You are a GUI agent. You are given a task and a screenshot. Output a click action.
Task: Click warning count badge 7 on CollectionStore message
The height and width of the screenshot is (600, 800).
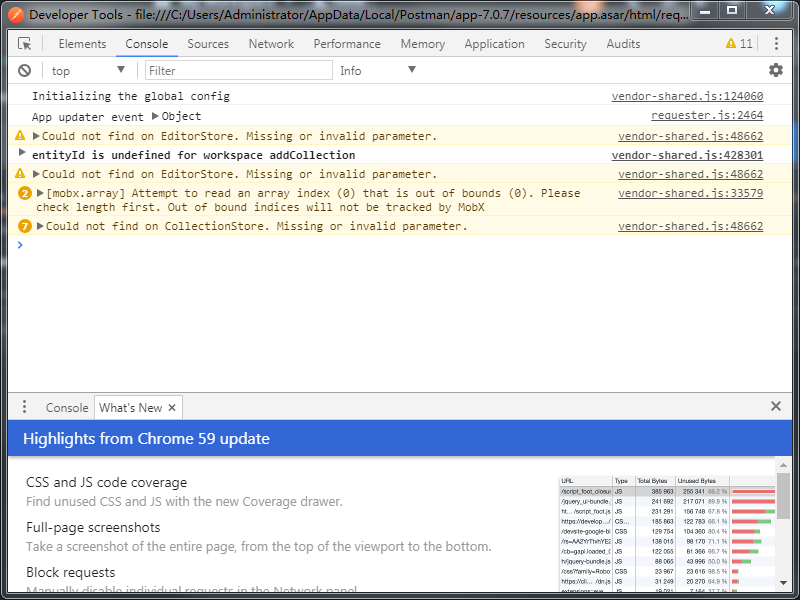pyautogui.click(x=24, y=226)
